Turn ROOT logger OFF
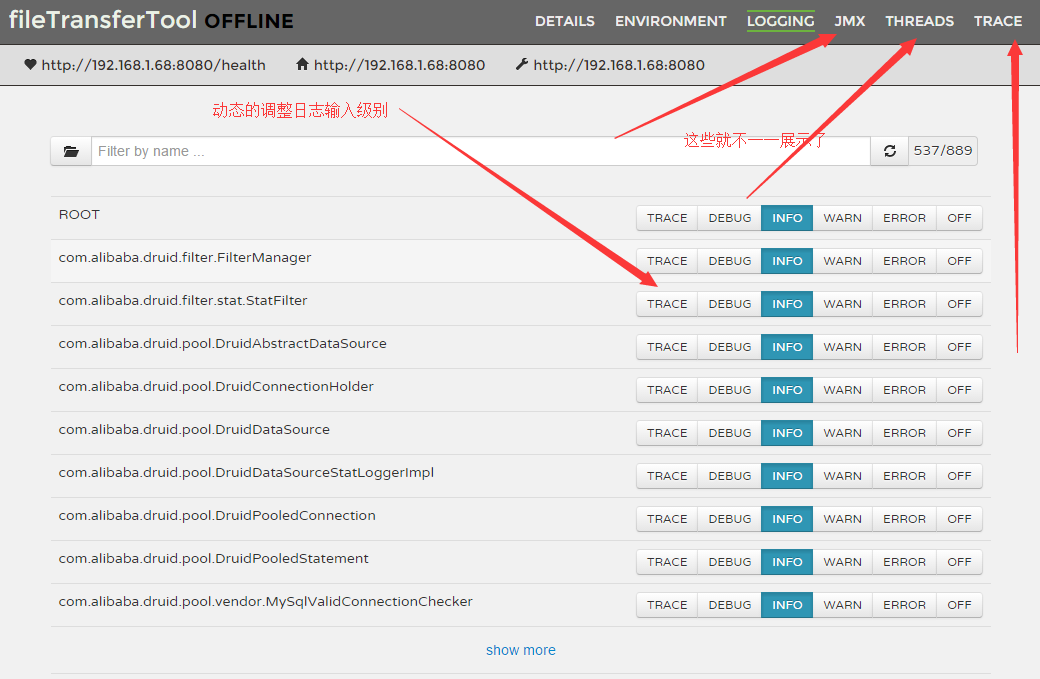 point(959,218)
